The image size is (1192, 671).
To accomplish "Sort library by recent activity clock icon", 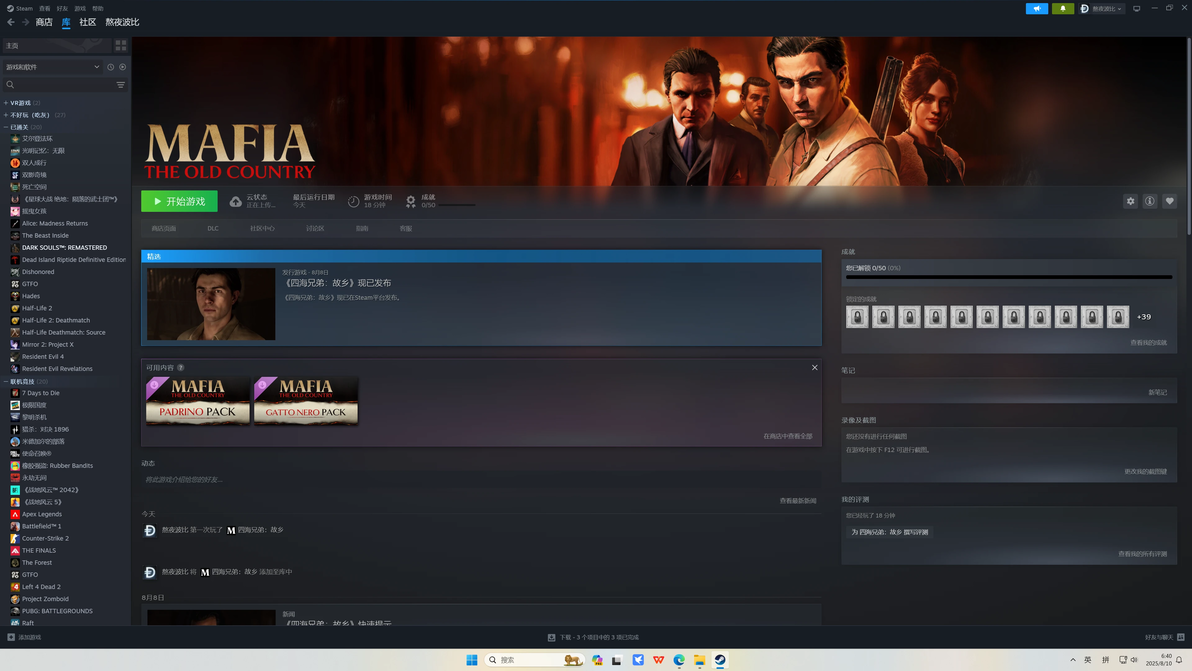I will [x=110, y=67].
